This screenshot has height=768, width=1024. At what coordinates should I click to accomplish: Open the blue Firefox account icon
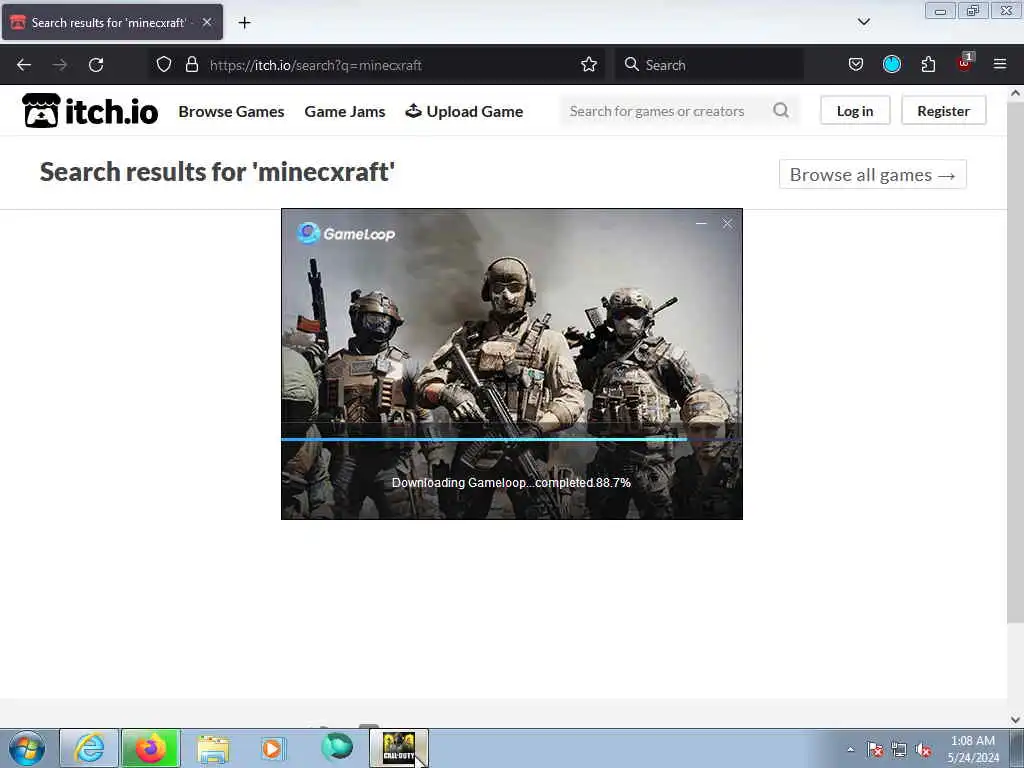891,64
